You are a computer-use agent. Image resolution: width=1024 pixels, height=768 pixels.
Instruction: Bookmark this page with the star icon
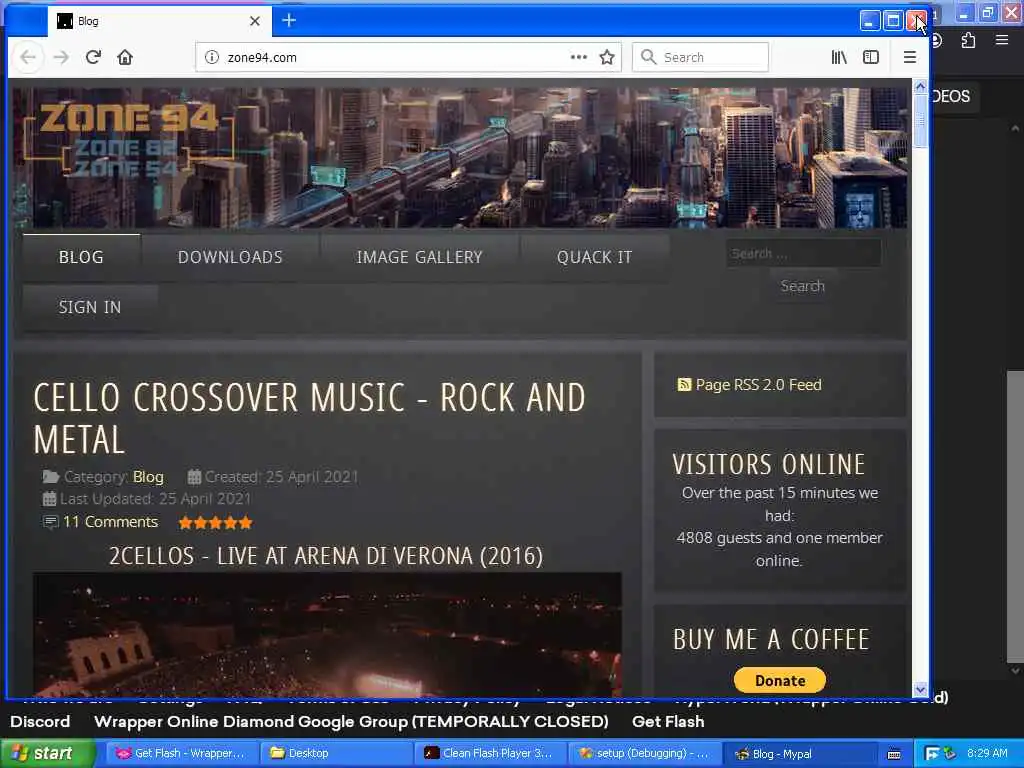tap(607, 57)
